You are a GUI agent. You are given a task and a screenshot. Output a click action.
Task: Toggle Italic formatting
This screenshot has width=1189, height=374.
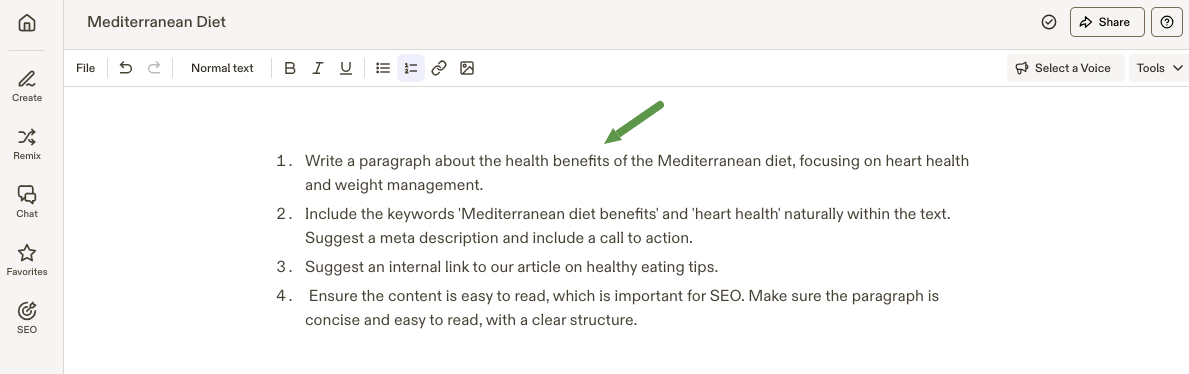(x=318, y=68)
